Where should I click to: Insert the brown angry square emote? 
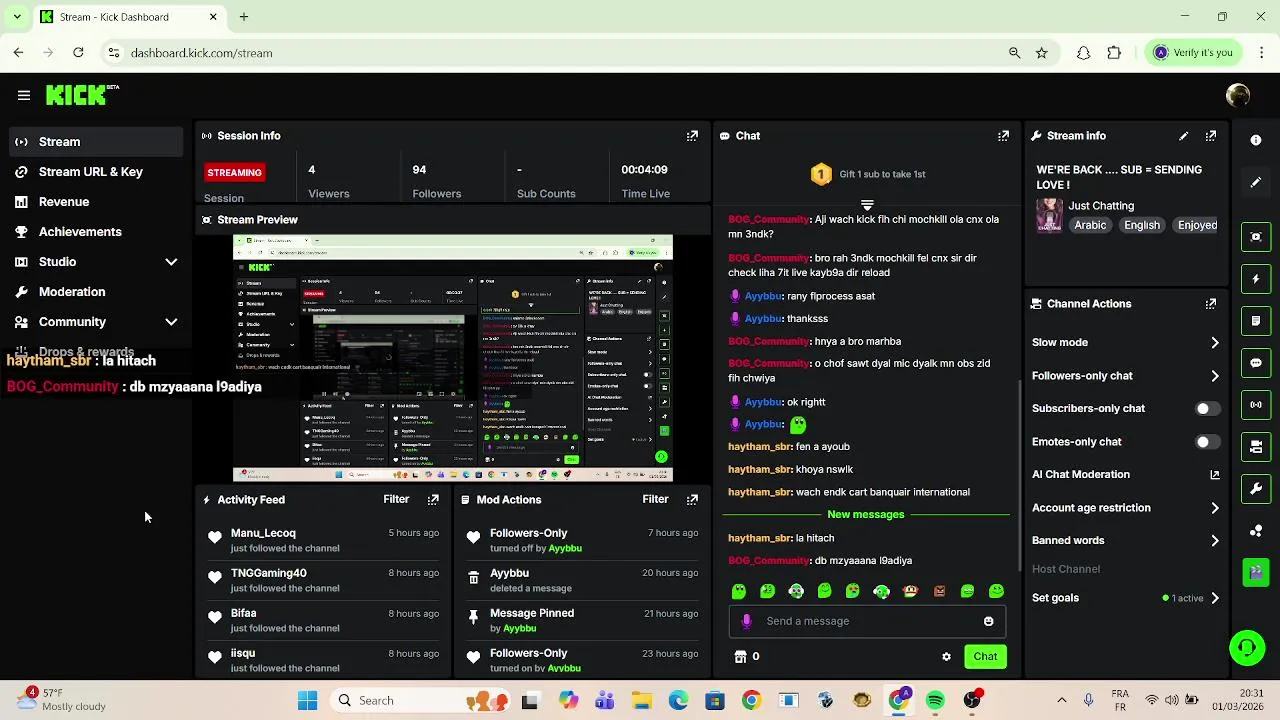pyautogui.click(x=939, y=592)
